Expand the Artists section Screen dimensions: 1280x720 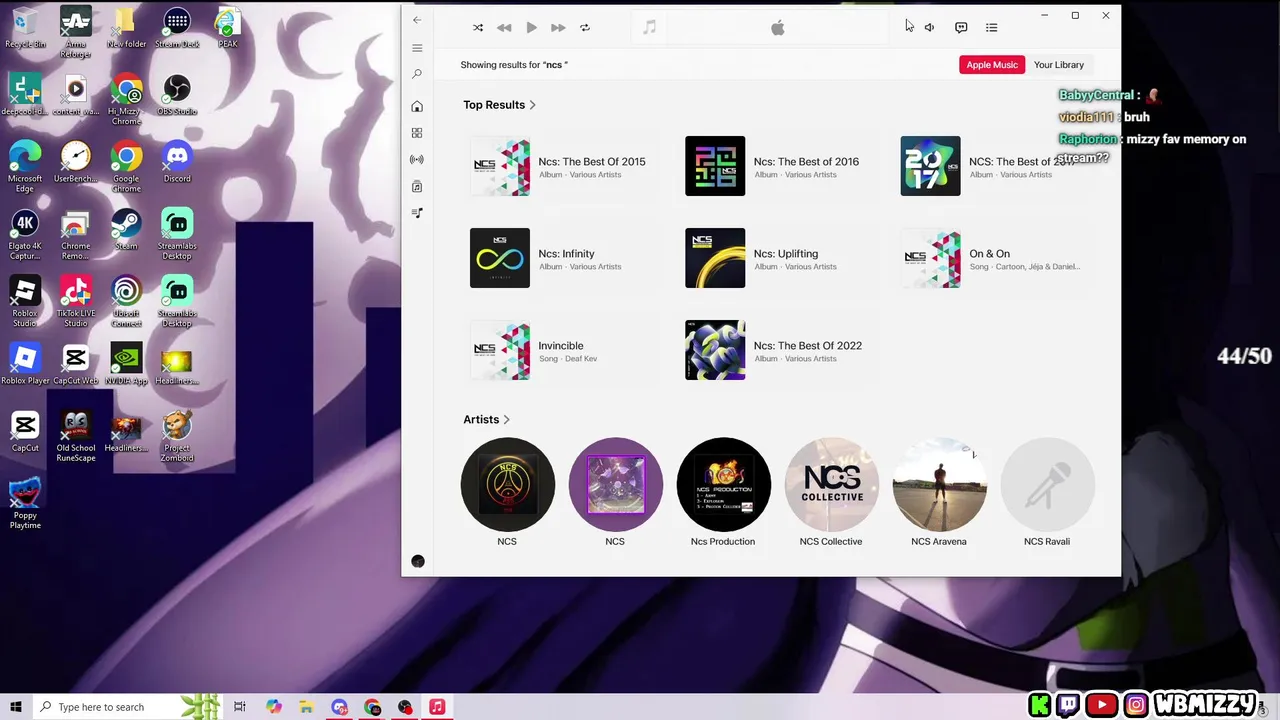pos(486,420)
